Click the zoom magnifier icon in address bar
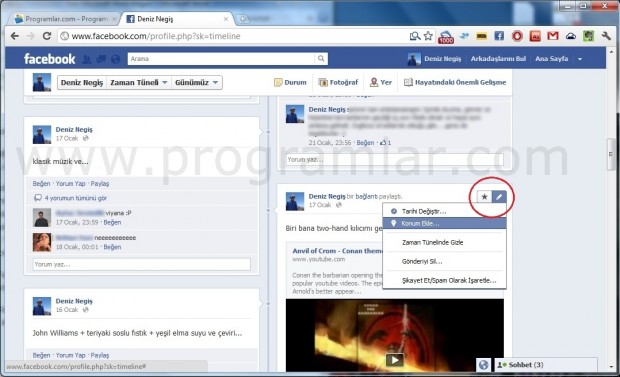Image resolution: width=620 pixels, height=377 pixels. click(x=414, y=36)
